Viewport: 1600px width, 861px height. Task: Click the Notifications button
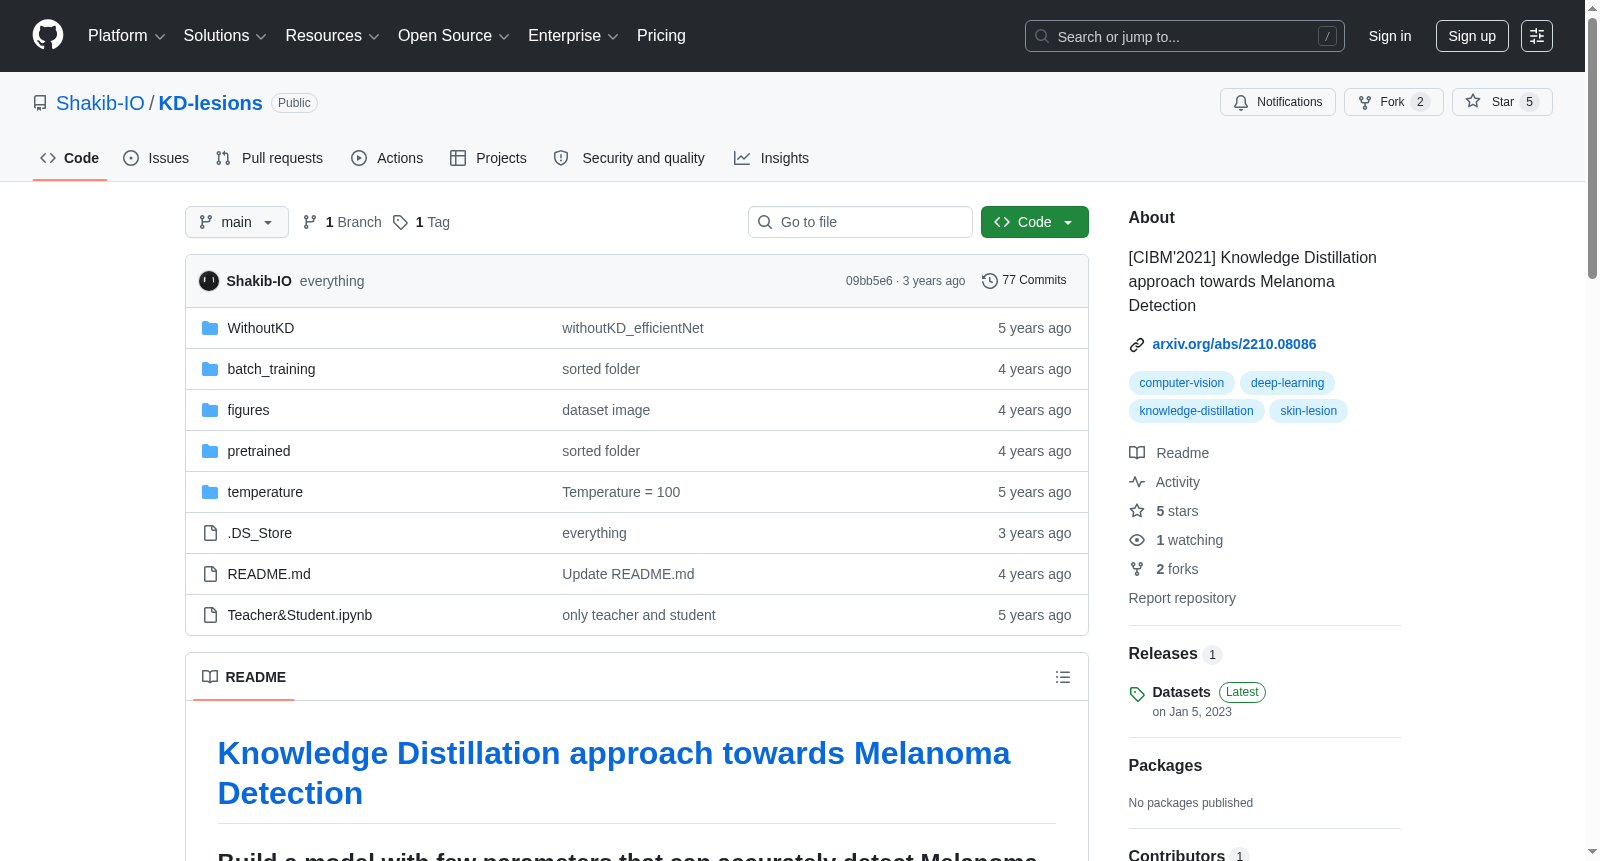[x=1278, y=102]
